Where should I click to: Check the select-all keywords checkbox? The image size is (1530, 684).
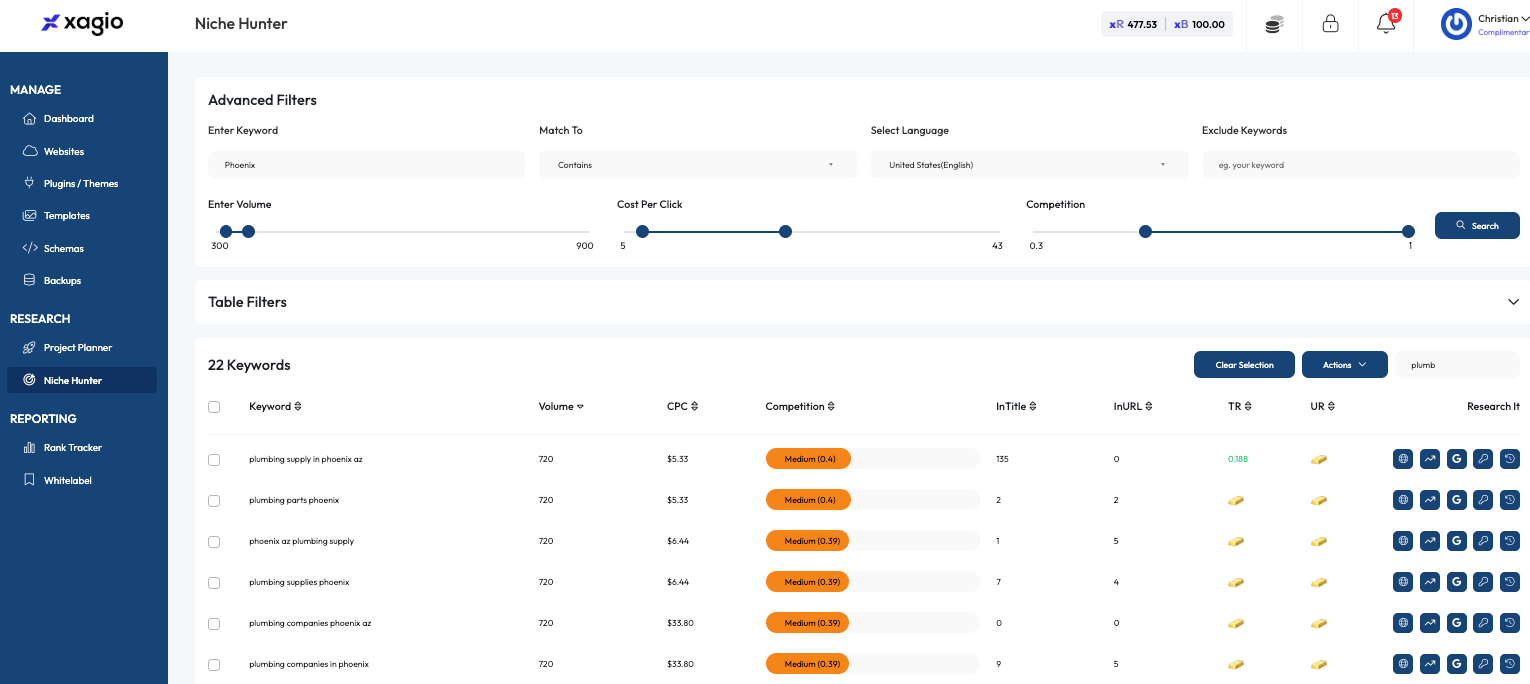click(214, 407)
